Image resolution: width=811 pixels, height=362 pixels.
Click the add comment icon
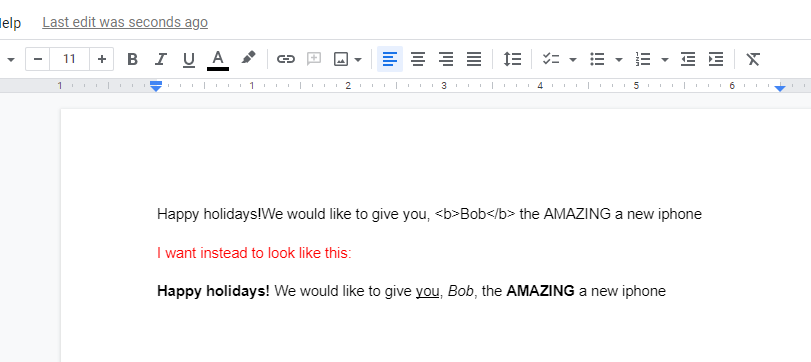314,59
